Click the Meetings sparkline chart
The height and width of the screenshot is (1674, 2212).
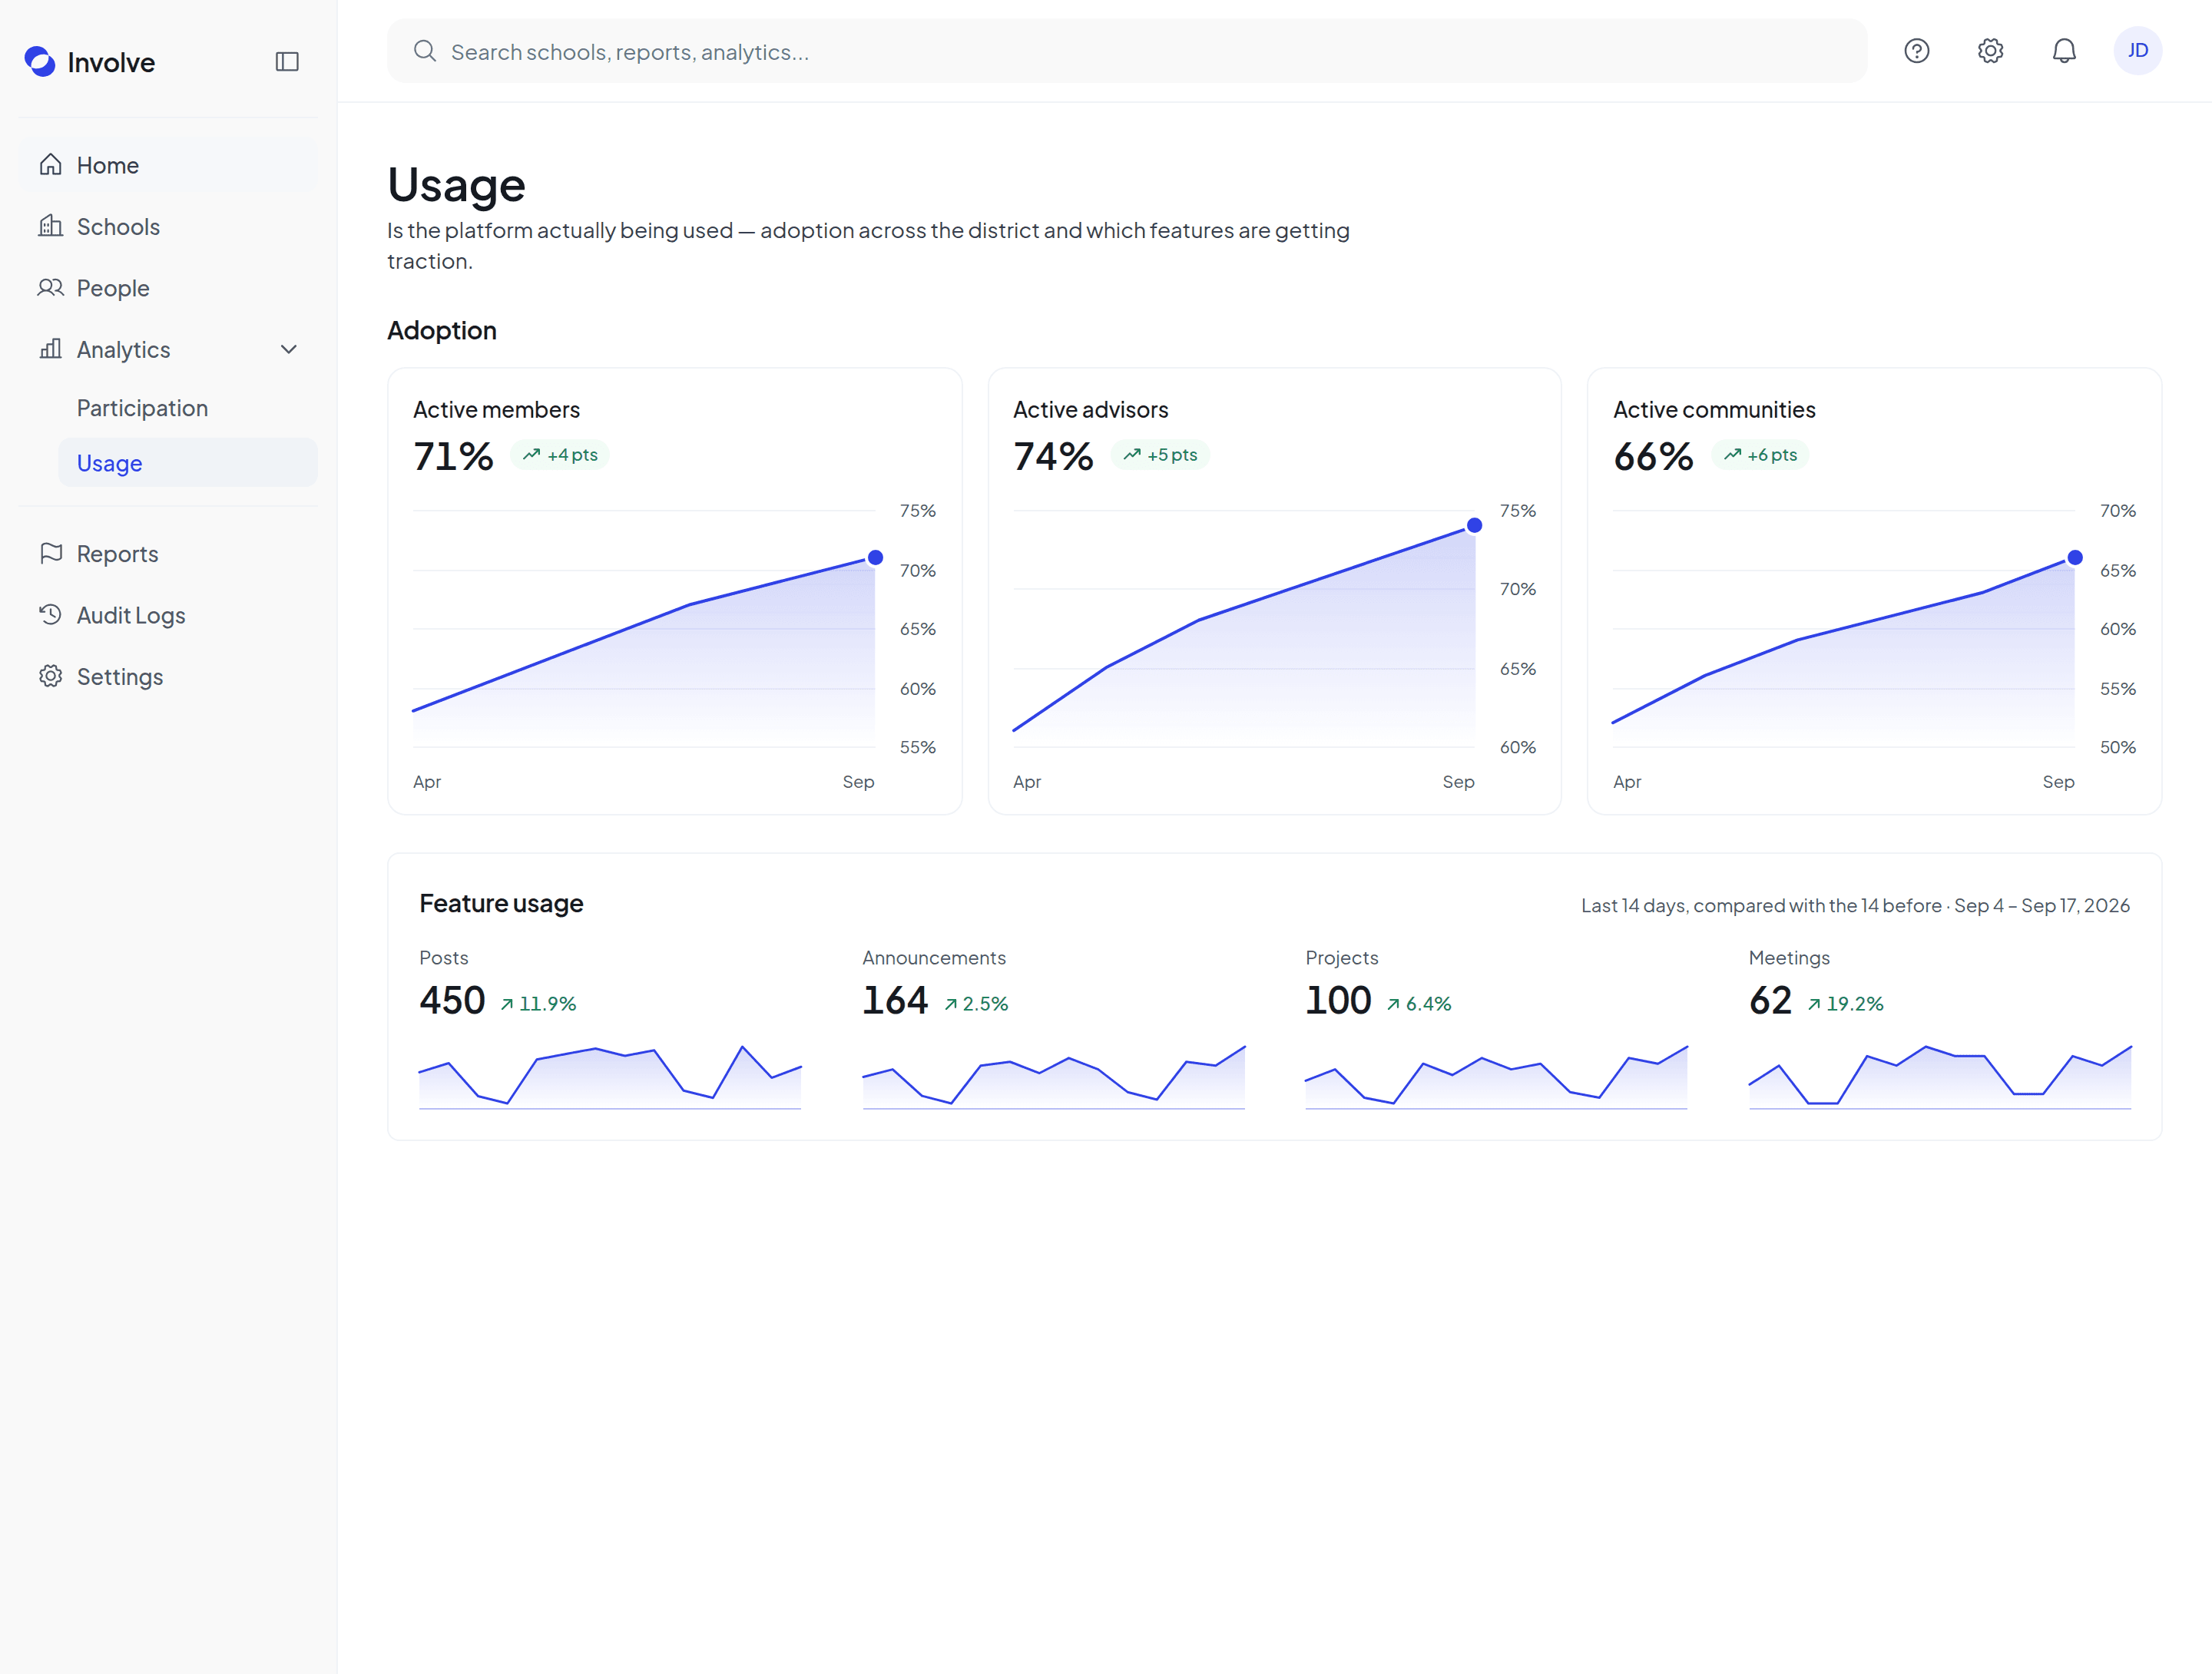coord(1940,1077)
